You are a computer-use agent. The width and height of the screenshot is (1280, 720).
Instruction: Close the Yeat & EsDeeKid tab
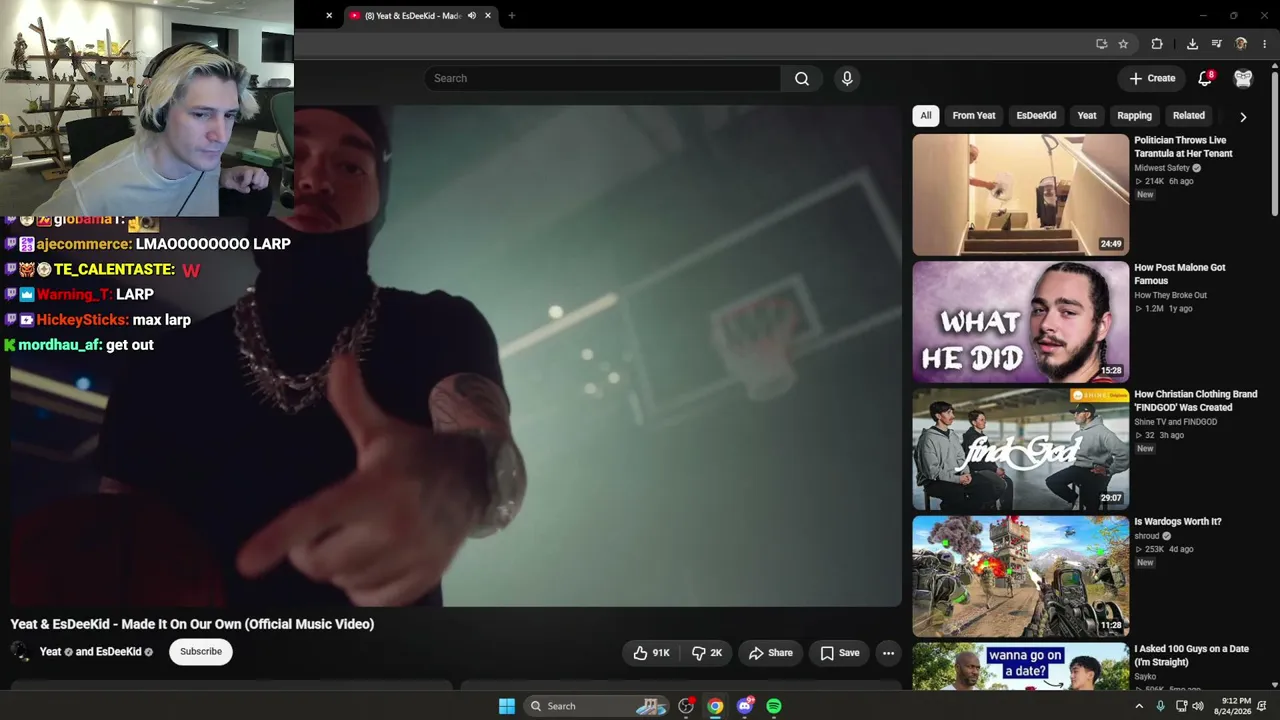coord(488,16)
